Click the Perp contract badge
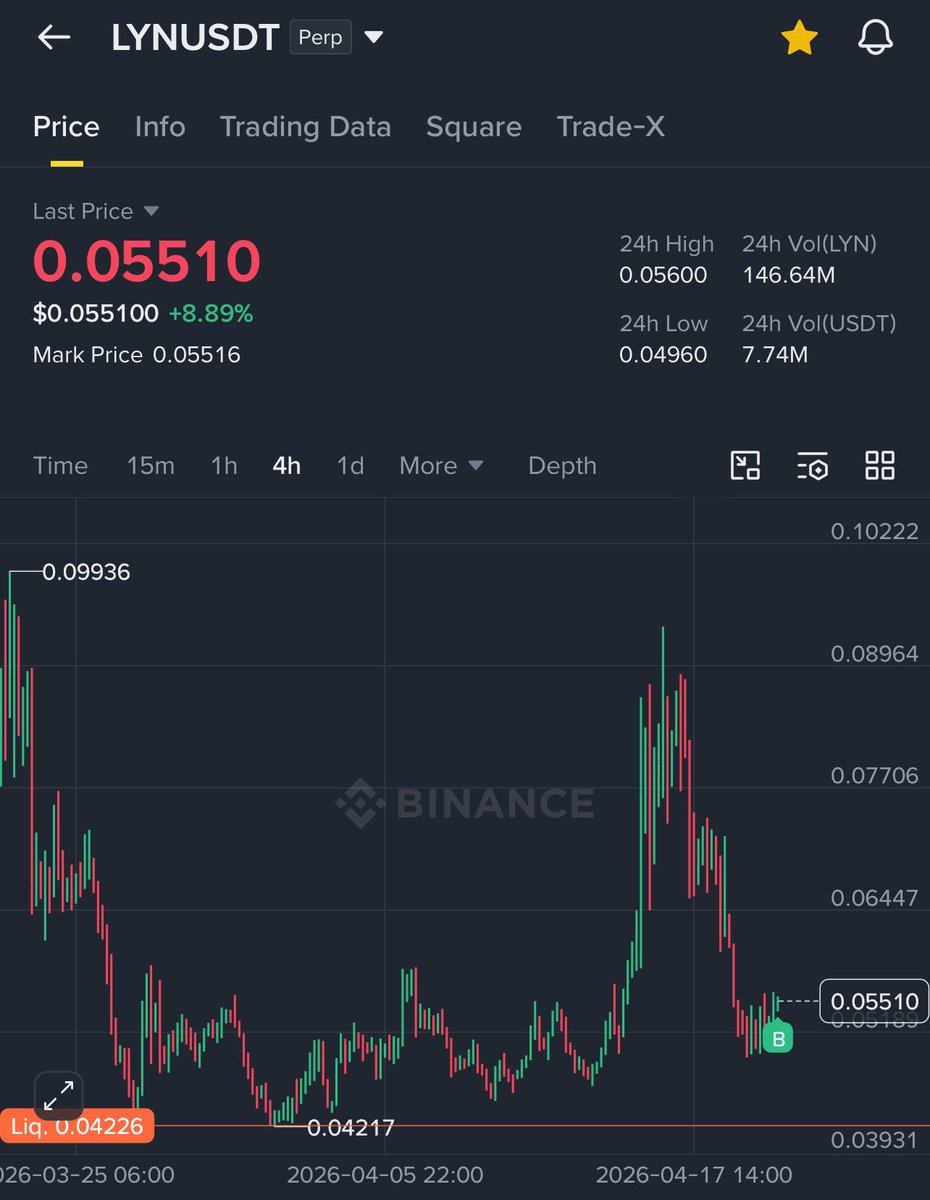The width and height of the screenshot is (930, 1200). tap(321, 38)
